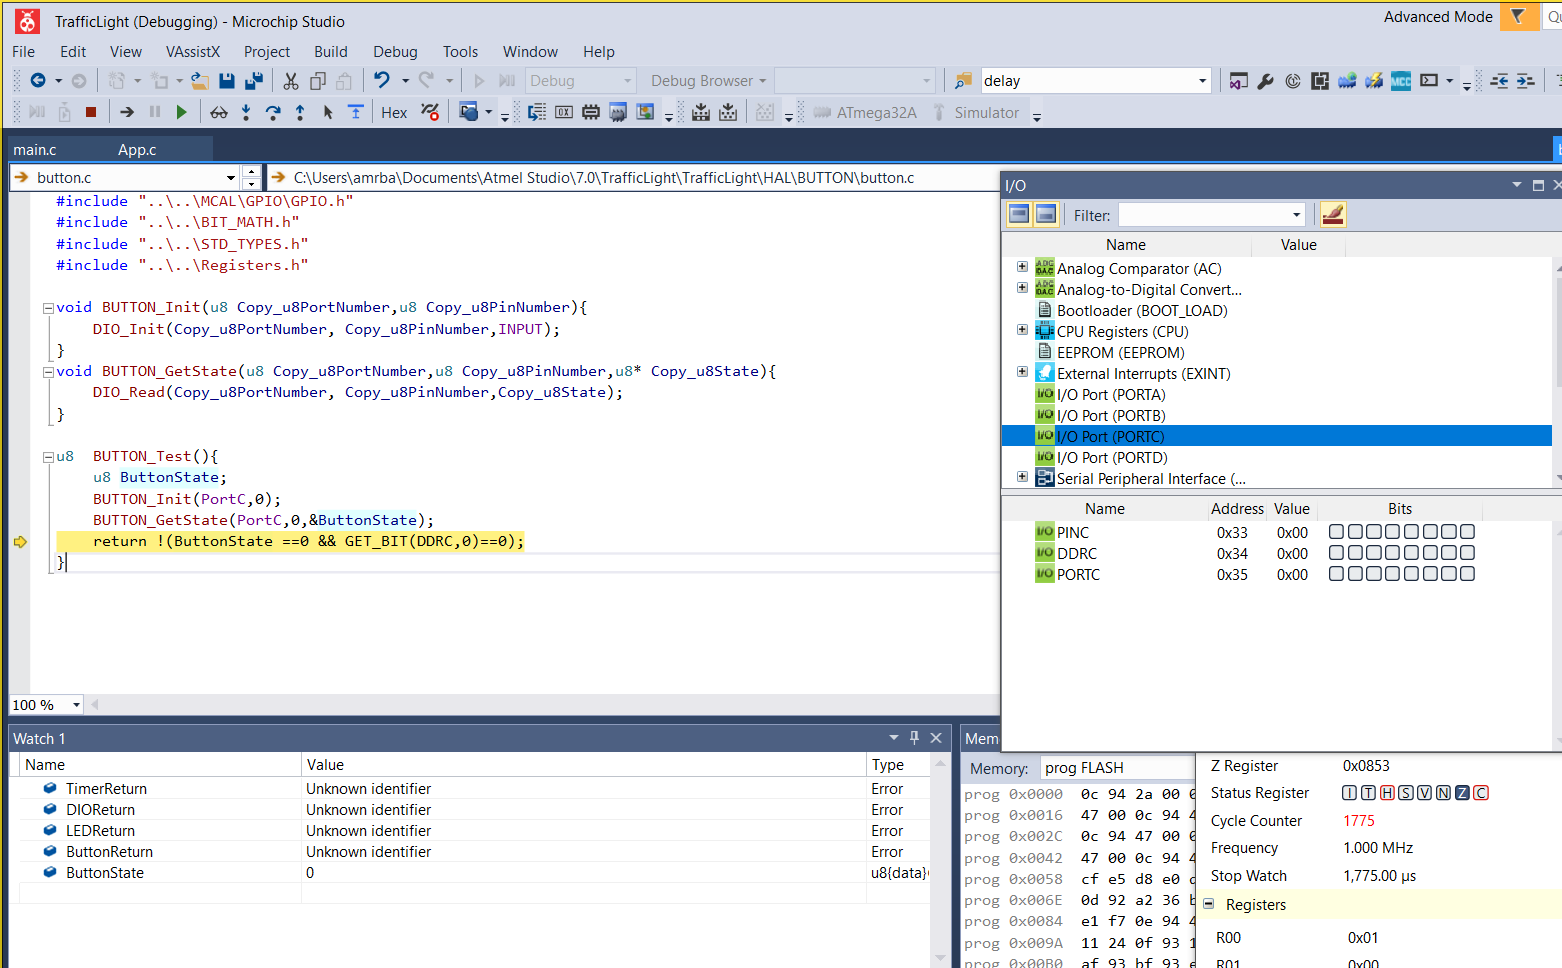Open QuickWatch via the glasses icon
The image size is (1562, 968).
pos(219,112)
